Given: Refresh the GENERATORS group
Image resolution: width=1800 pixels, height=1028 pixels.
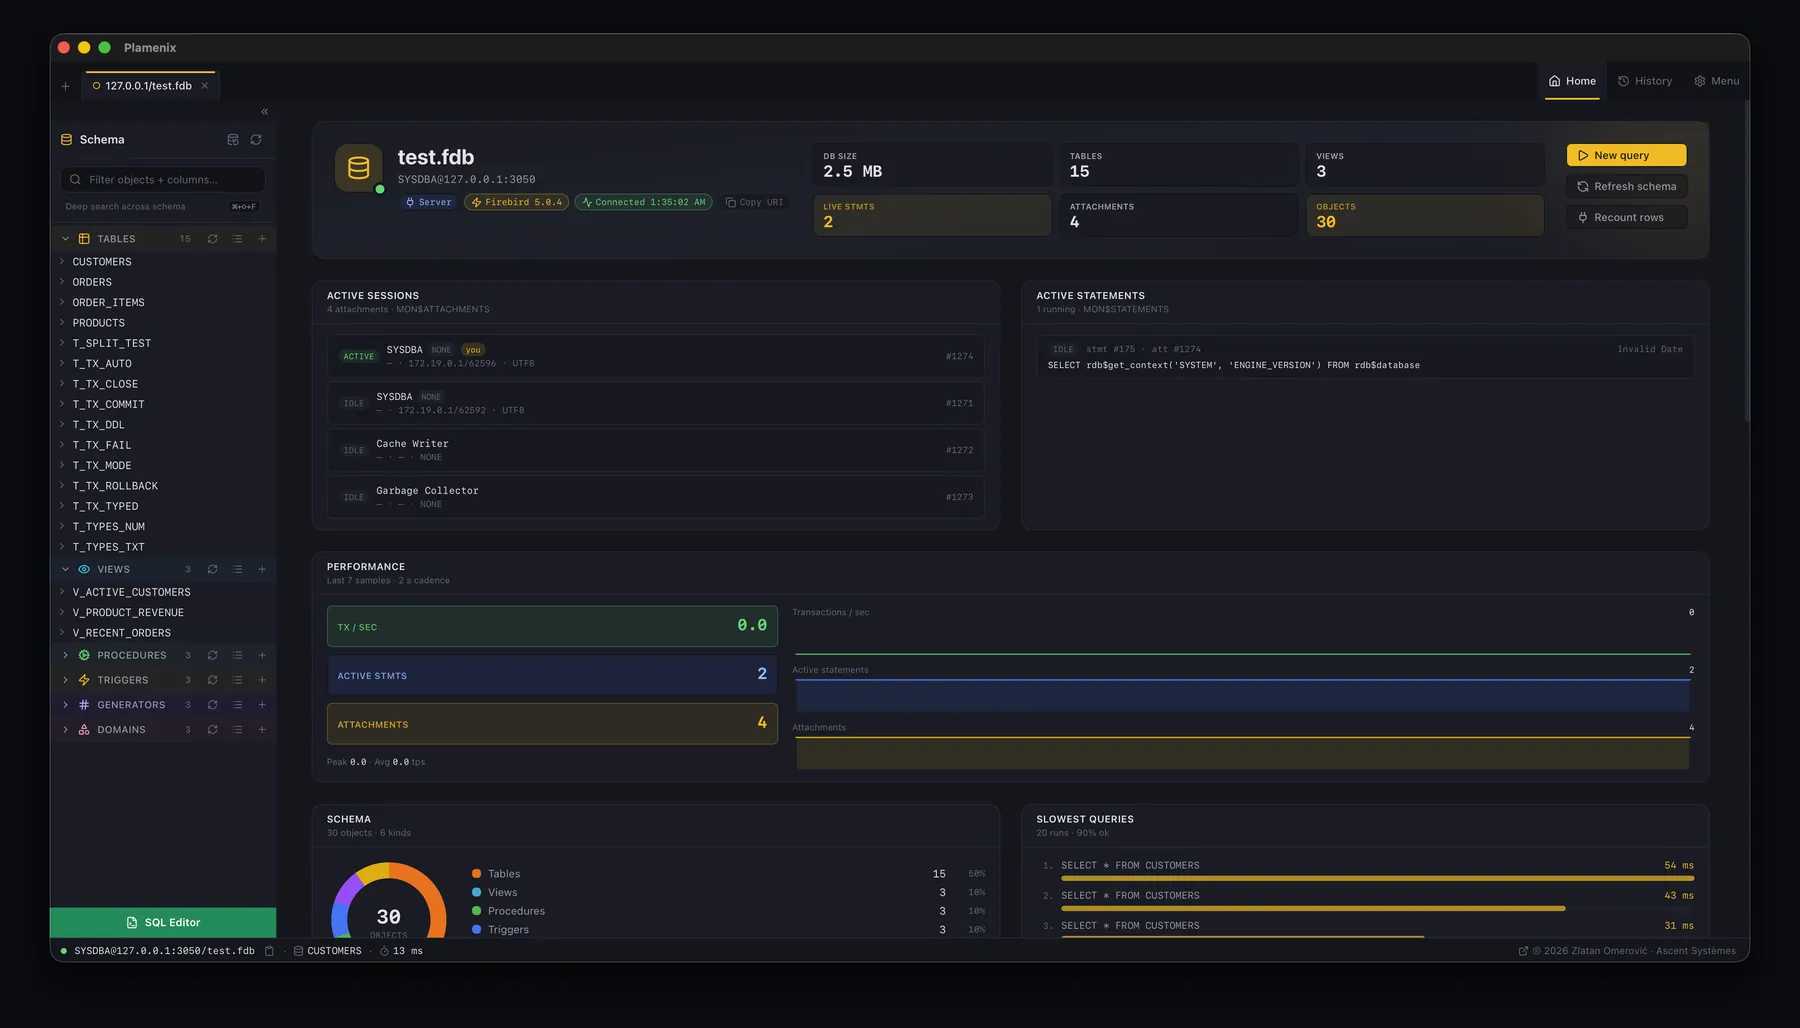Looking at the screenshot, I should pyautogui.click(x=212, y=705).
